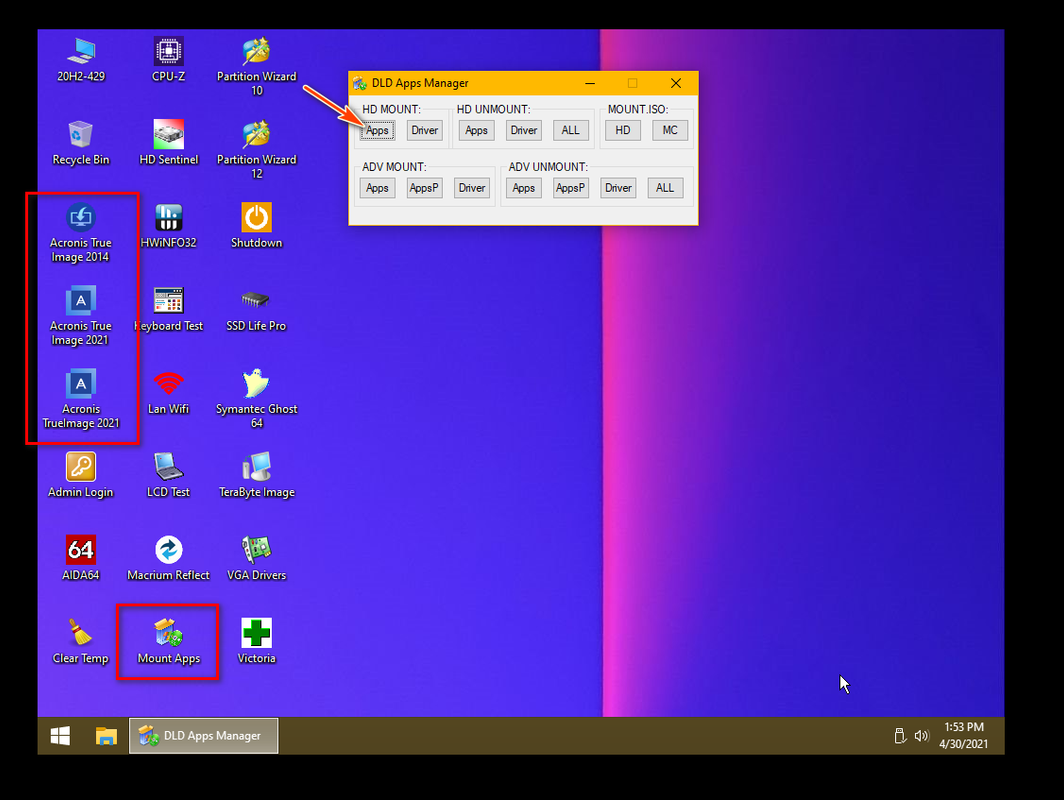This screenshot has width=1064, height=800.
Task: Select Acronis True Image 2021 icon
Action: click(x=81, y=316)
